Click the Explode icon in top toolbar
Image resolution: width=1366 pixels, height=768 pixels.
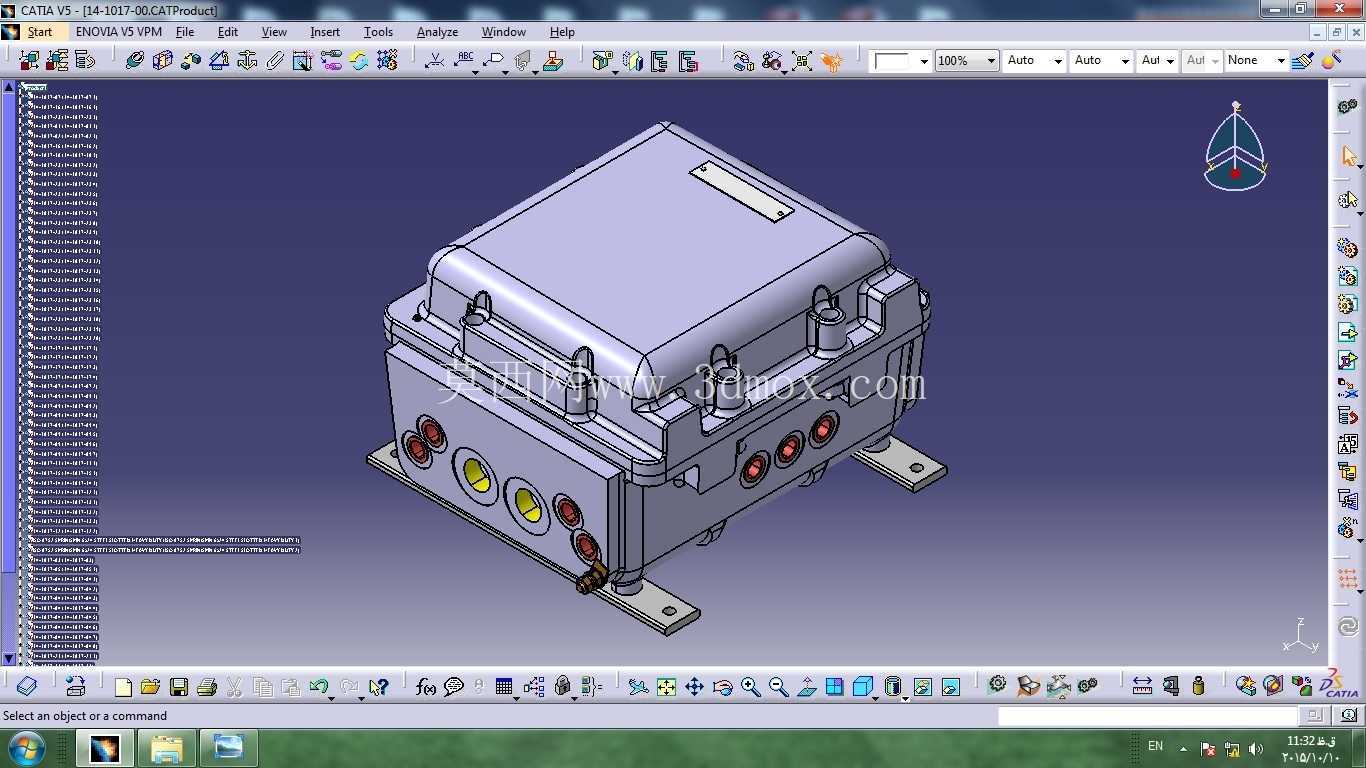802,61
